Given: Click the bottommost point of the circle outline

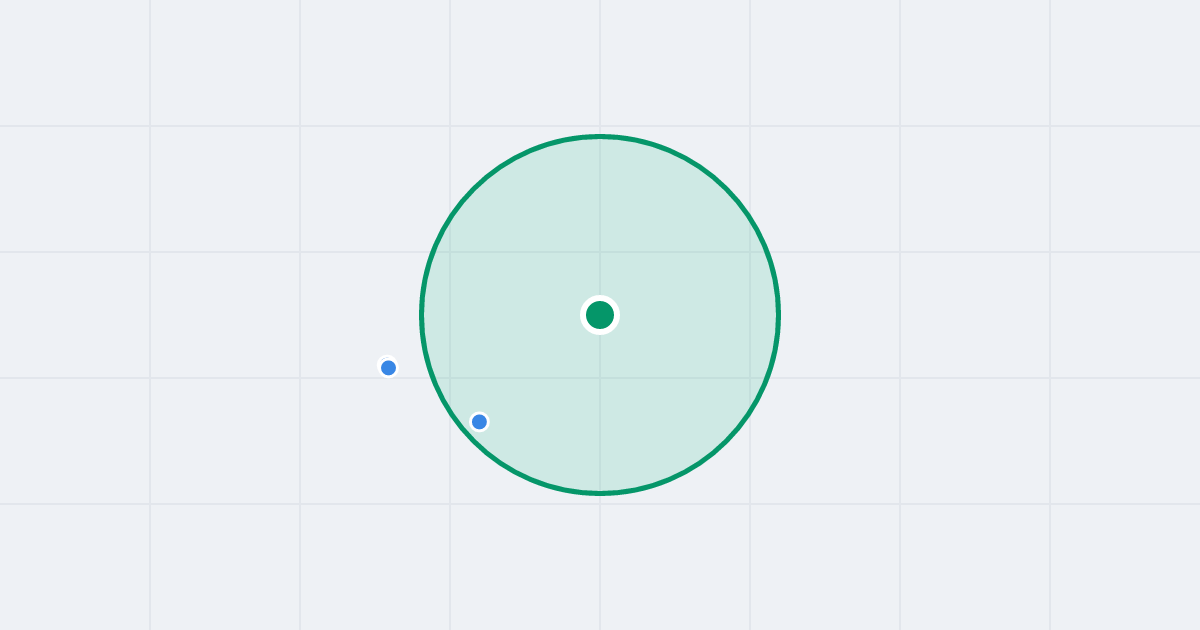Looking at the screenshot, I should (x=600, y=493).
